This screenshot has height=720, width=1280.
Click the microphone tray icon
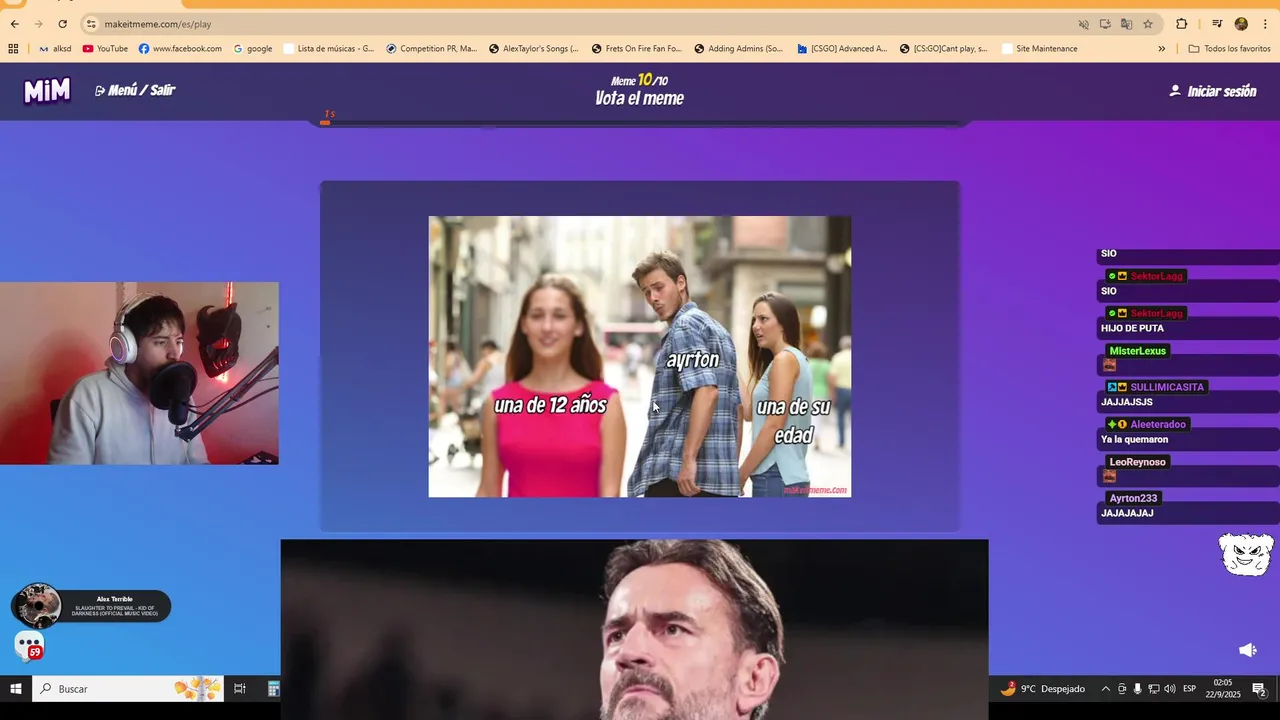(x=1137, y=689)
